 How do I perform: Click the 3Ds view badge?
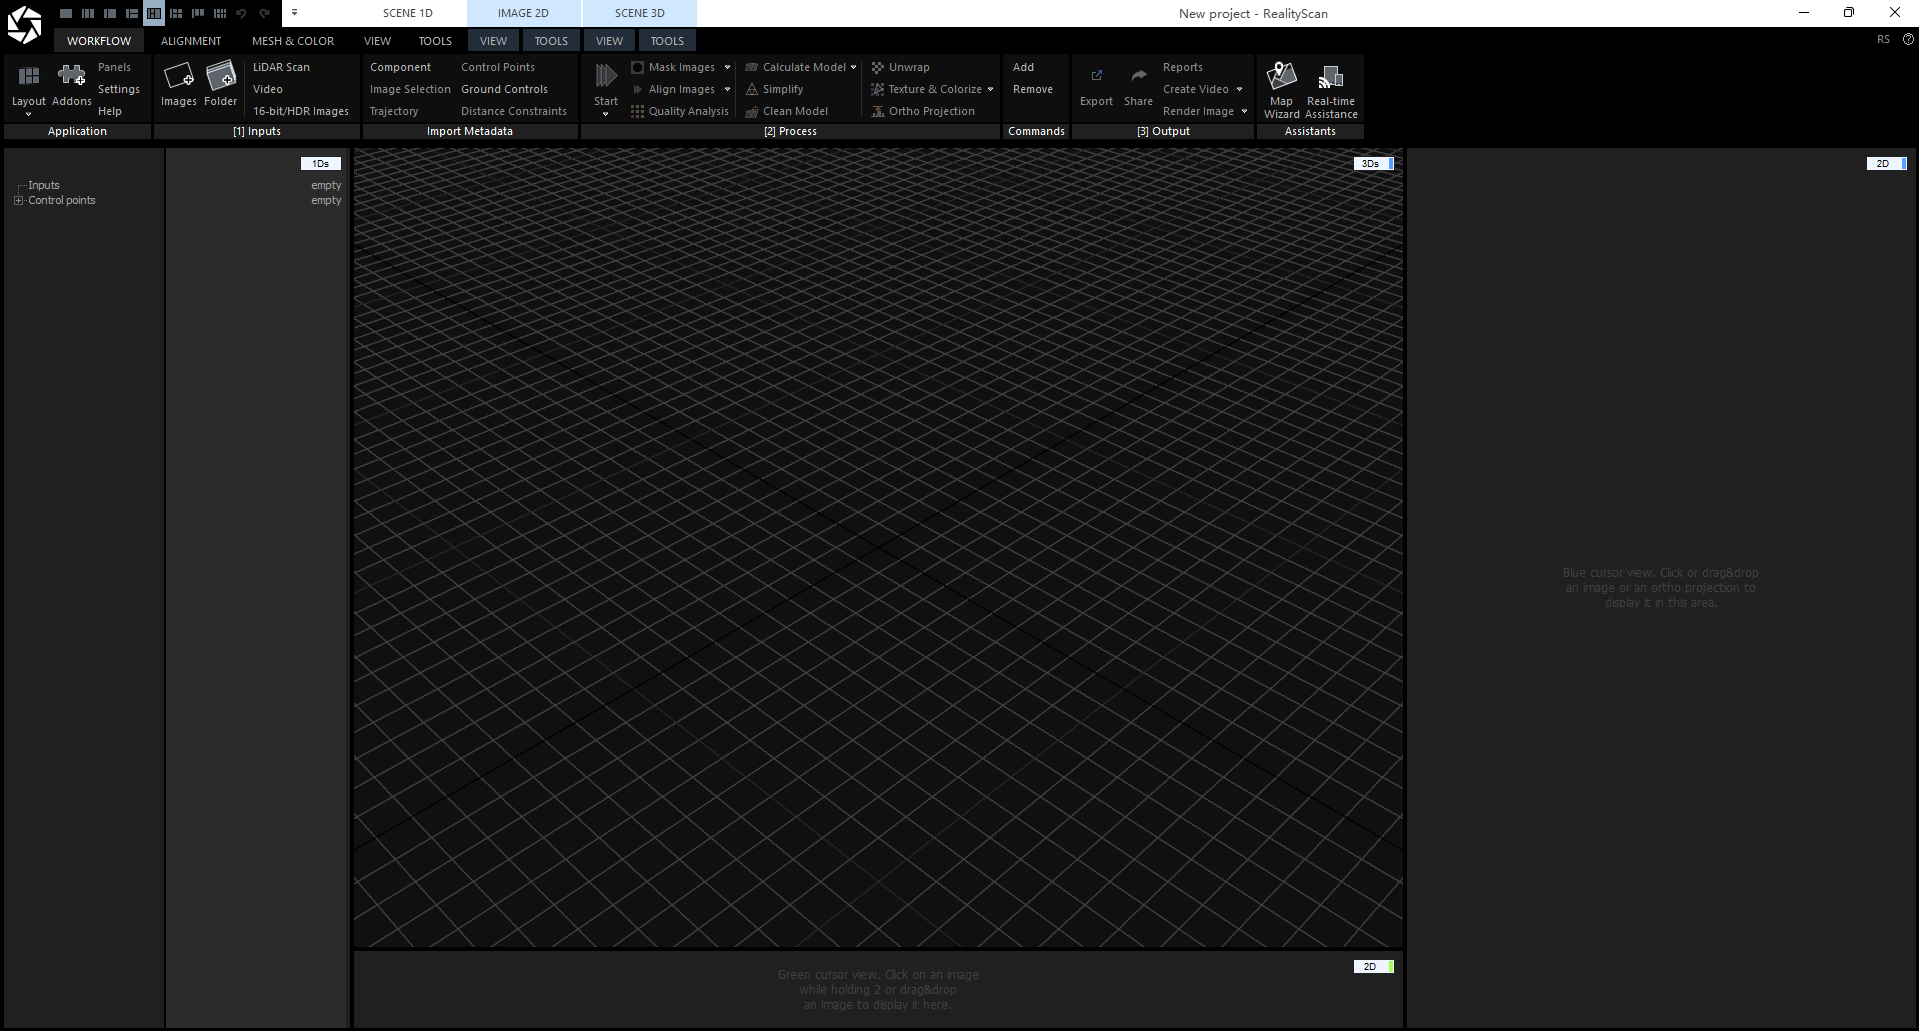(1373, 163)
